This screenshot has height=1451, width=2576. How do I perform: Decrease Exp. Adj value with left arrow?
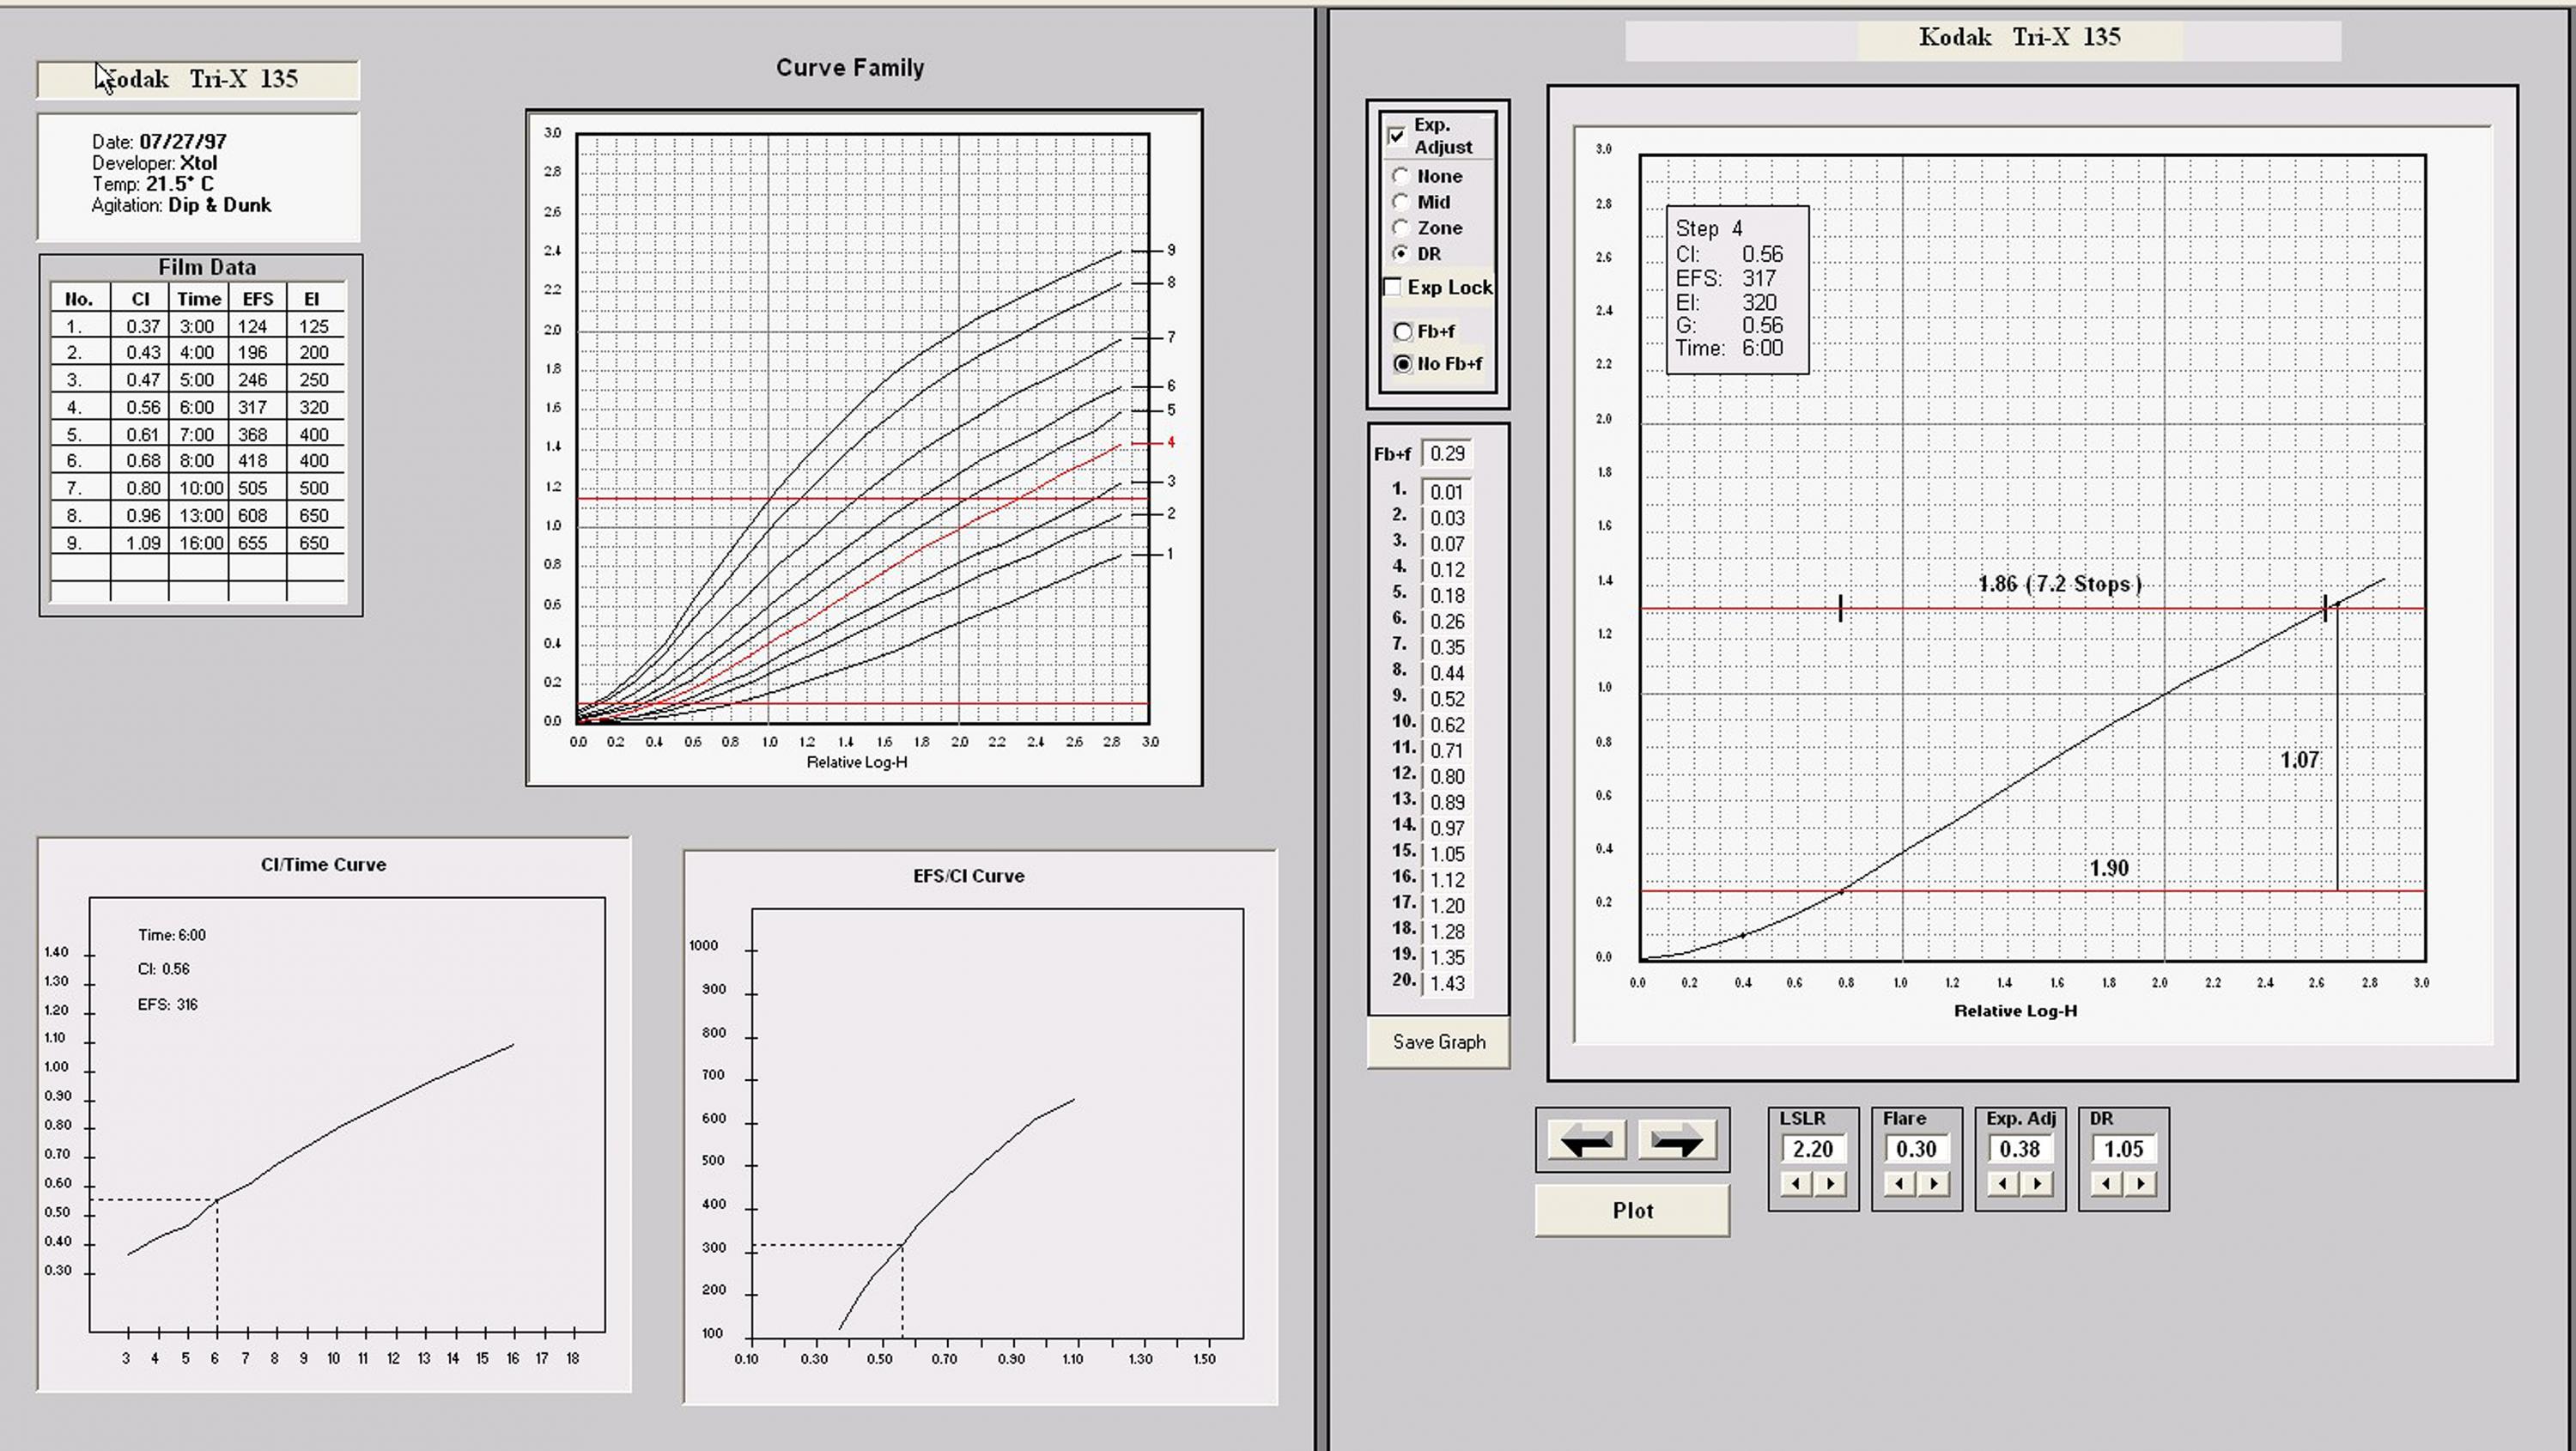(x=2003, y=1184)
